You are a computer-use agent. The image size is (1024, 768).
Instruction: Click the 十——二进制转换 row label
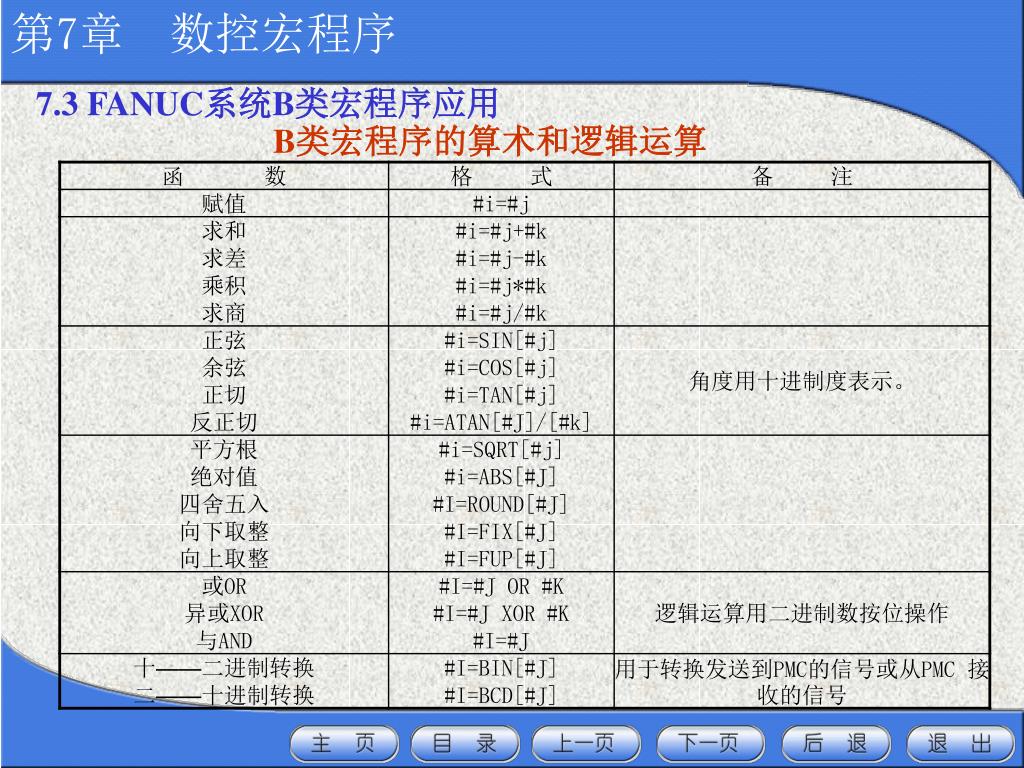pos(224,668)
